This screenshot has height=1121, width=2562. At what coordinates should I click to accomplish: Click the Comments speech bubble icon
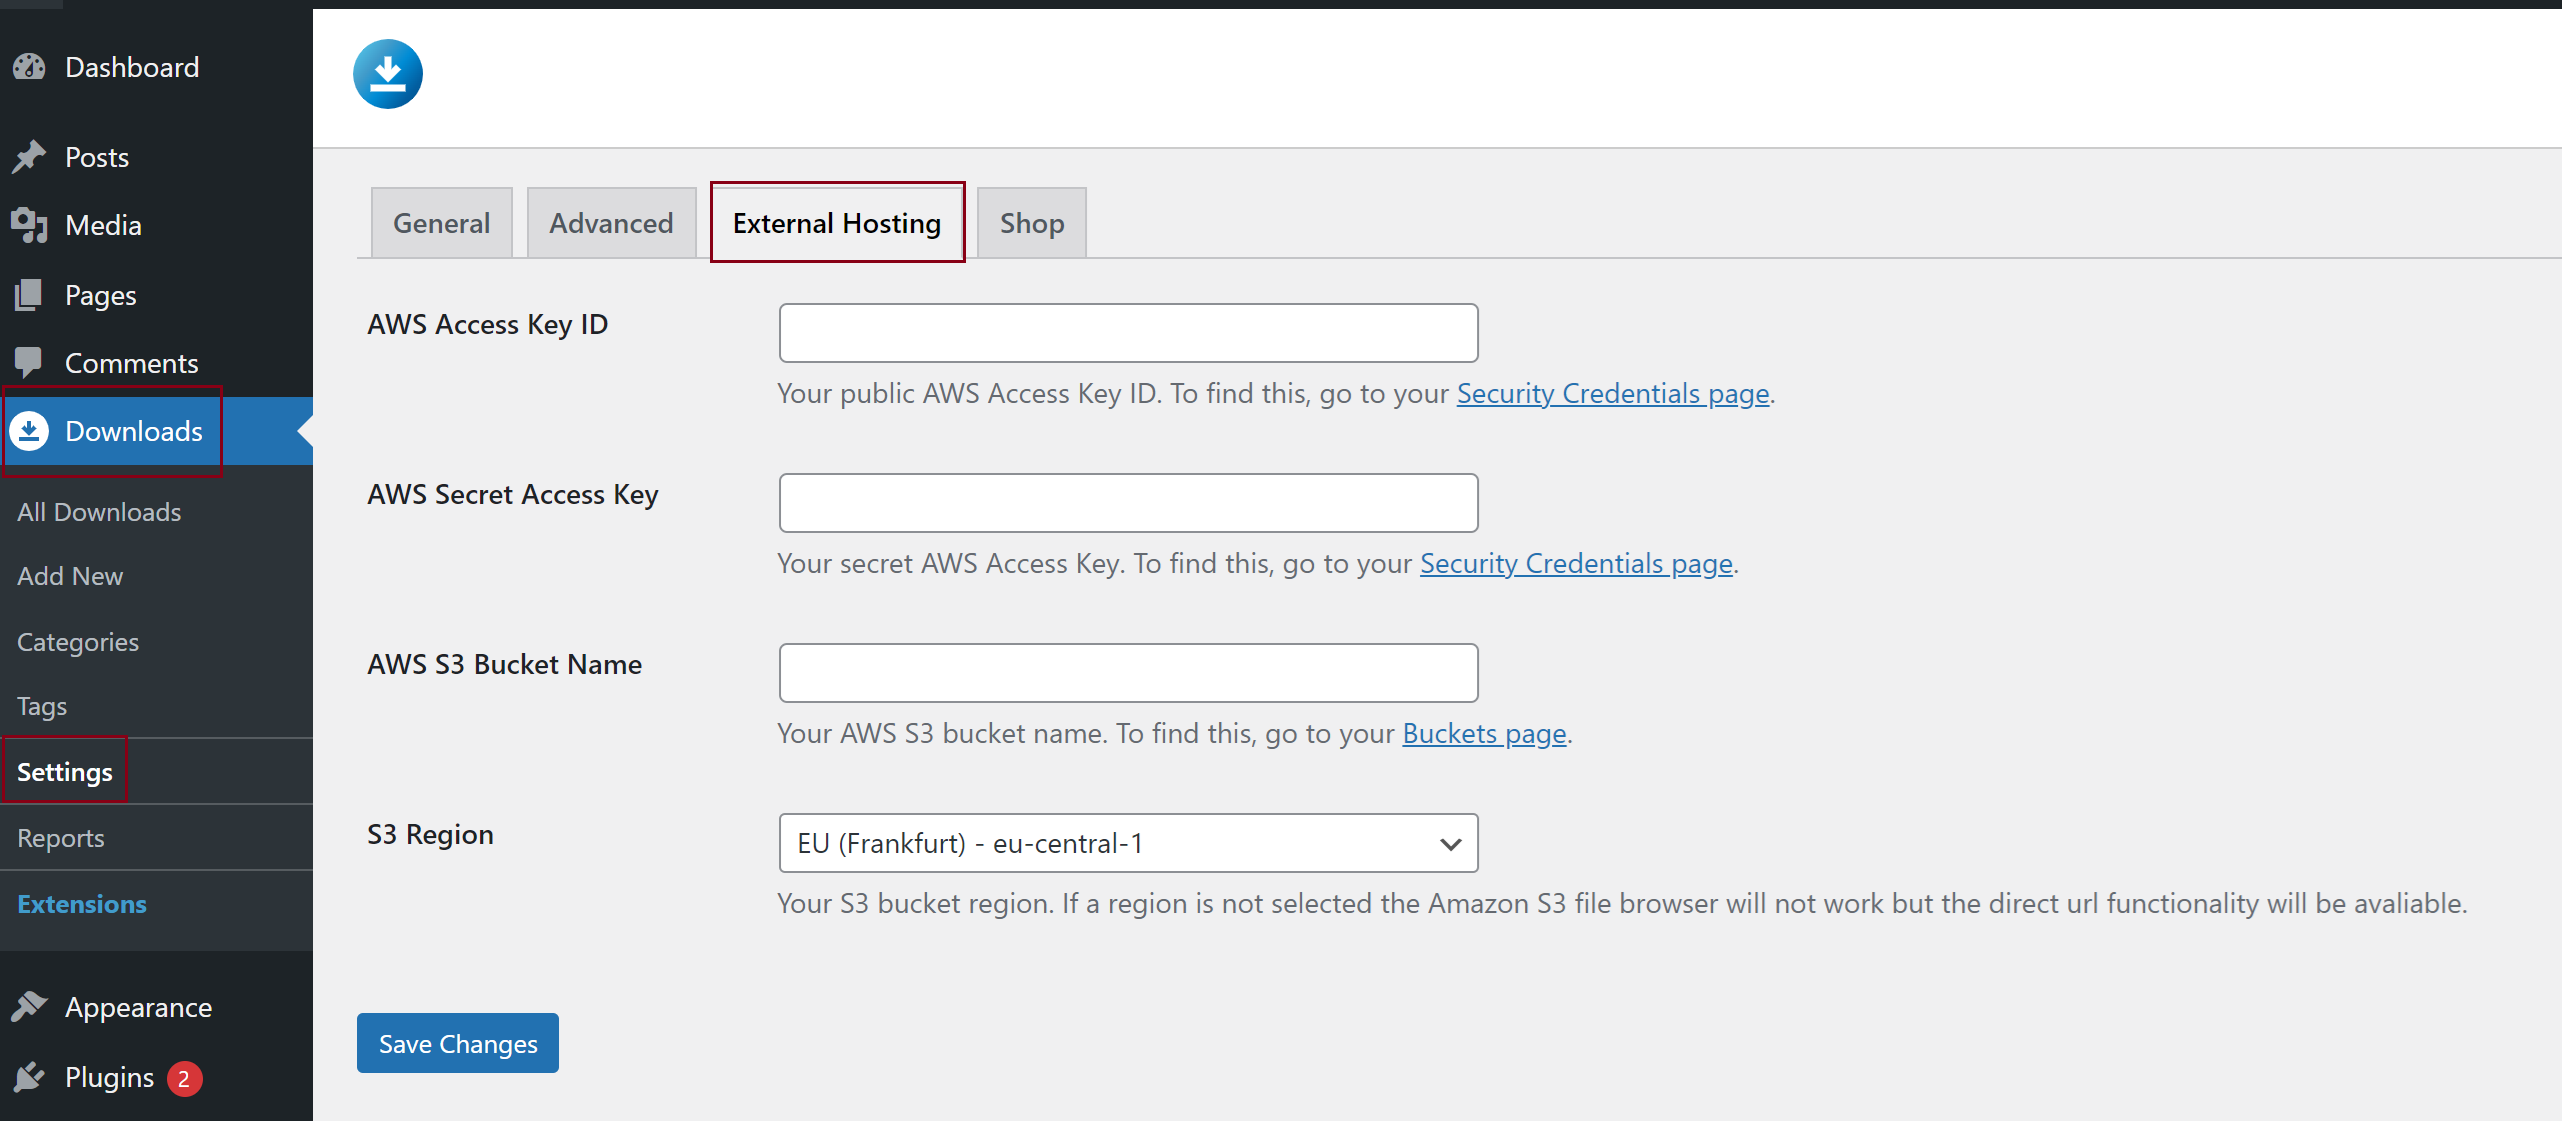(x=29, y=363)
